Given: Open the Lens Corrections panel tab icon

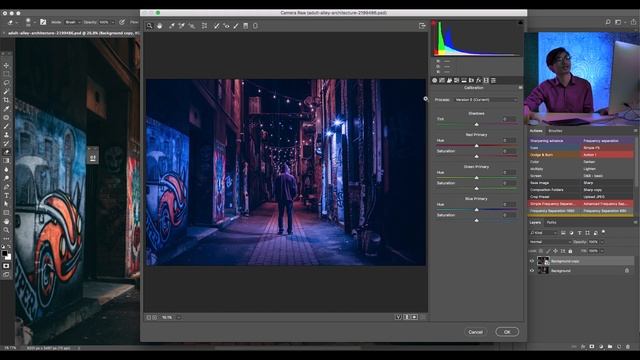Looking at the screenshot, I should click(x=471, y=80).
